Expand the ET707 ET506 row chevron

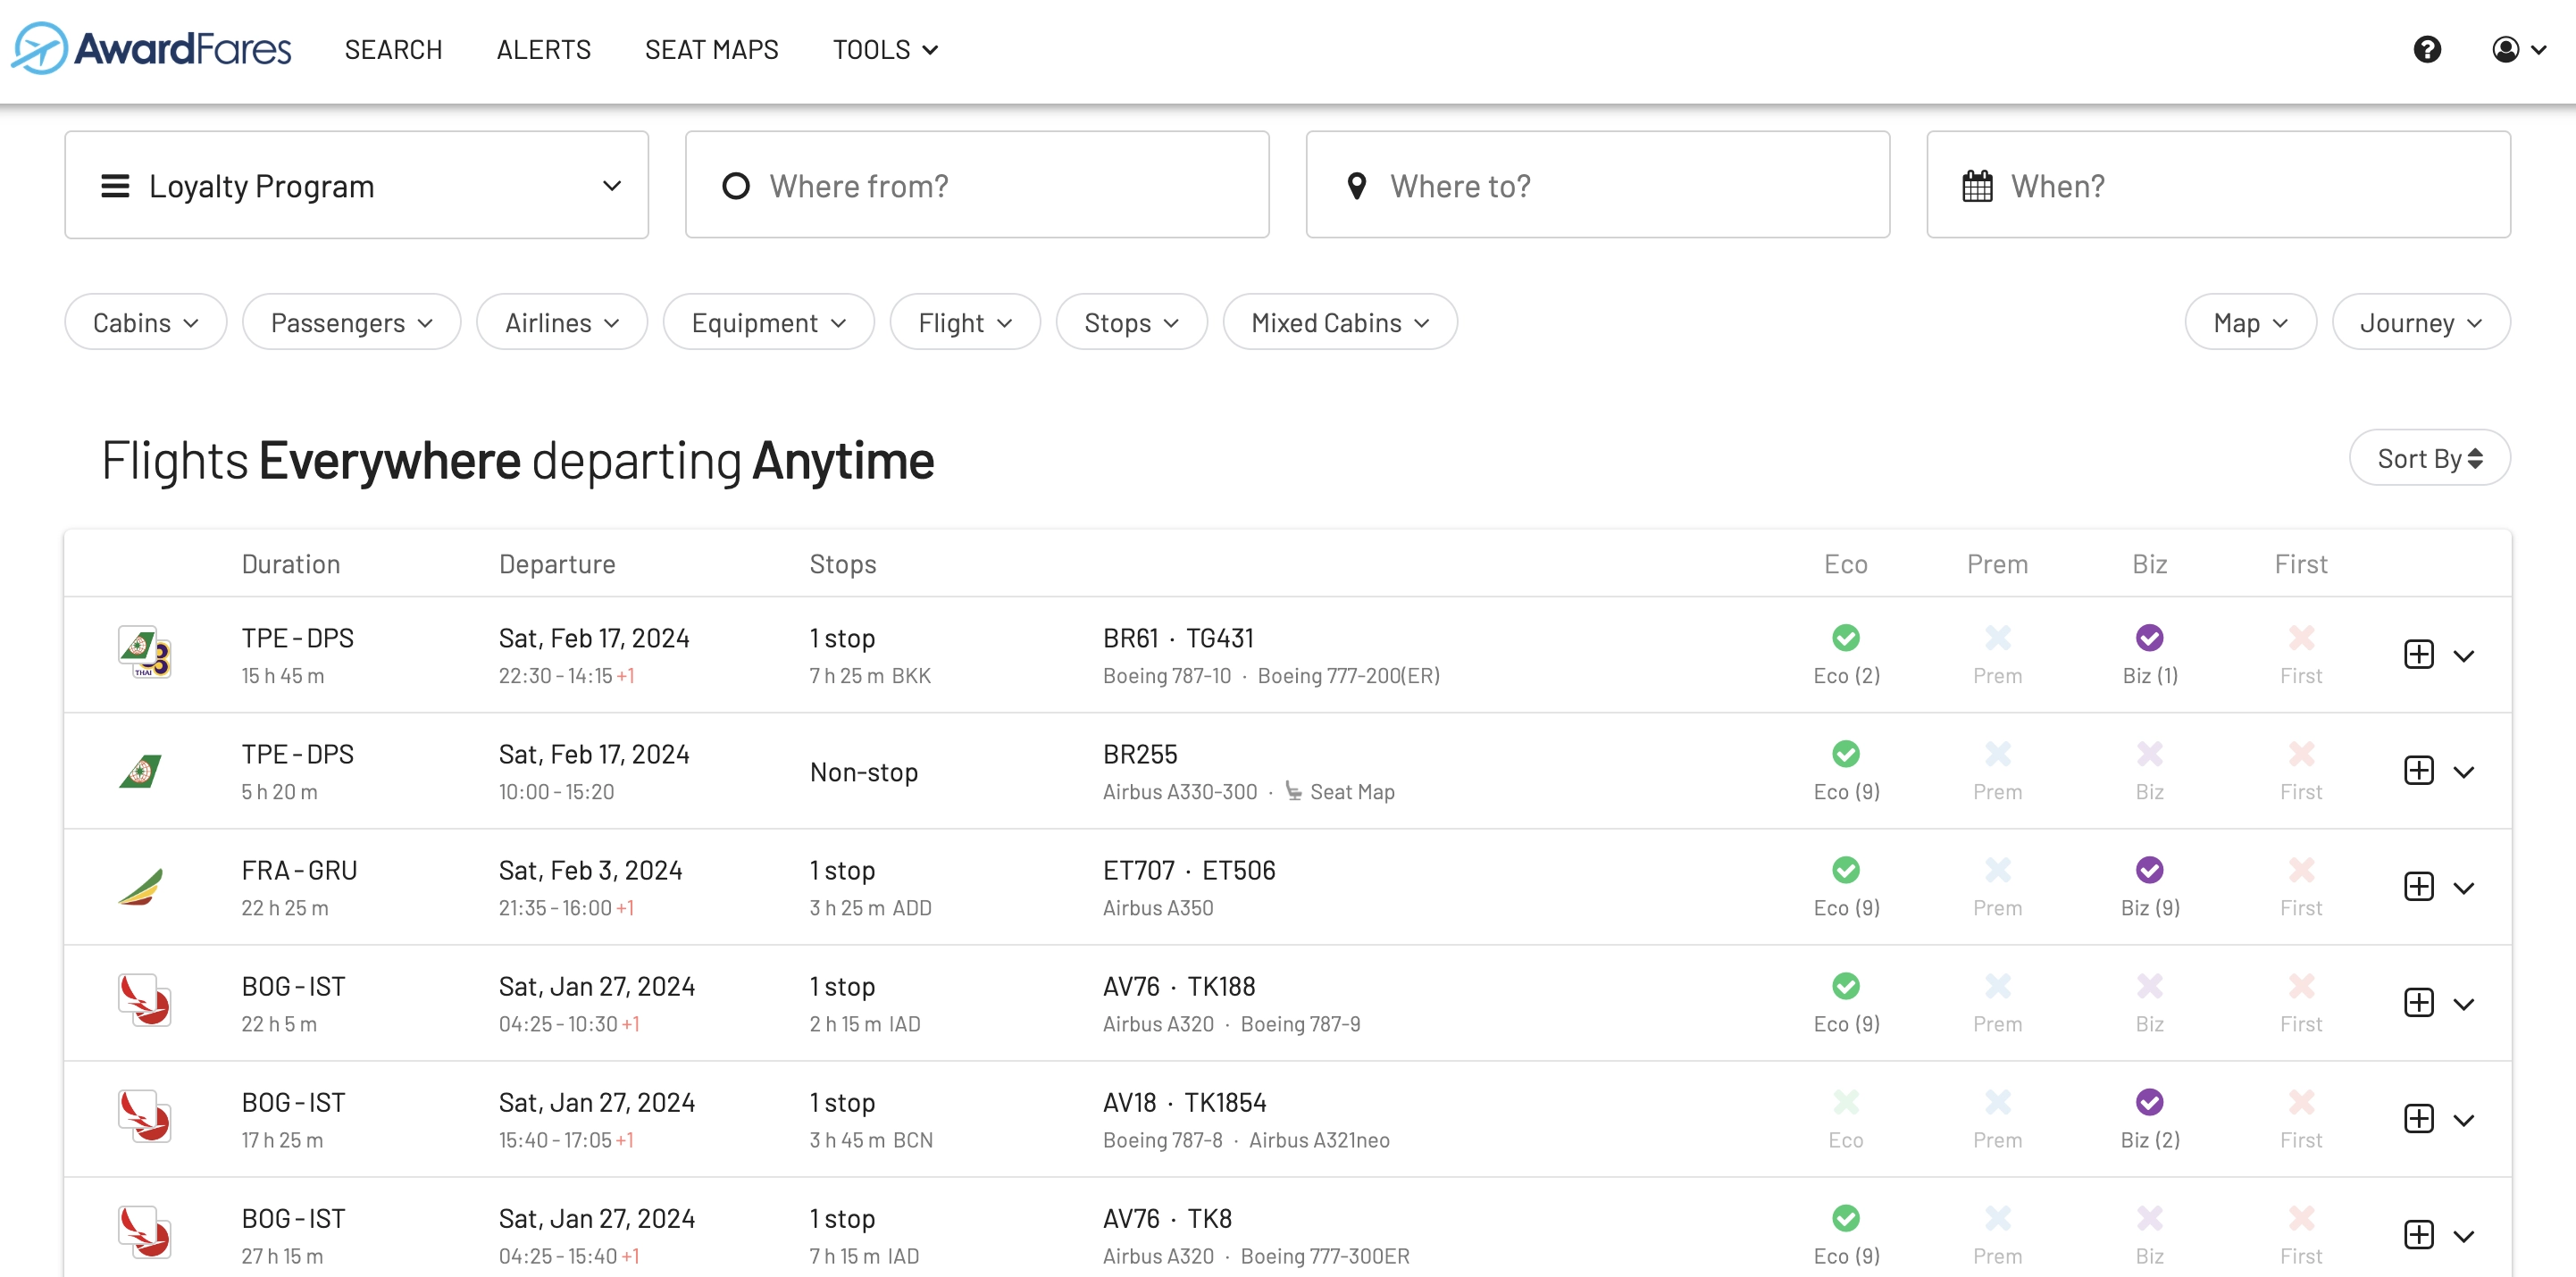(2464, 888)
